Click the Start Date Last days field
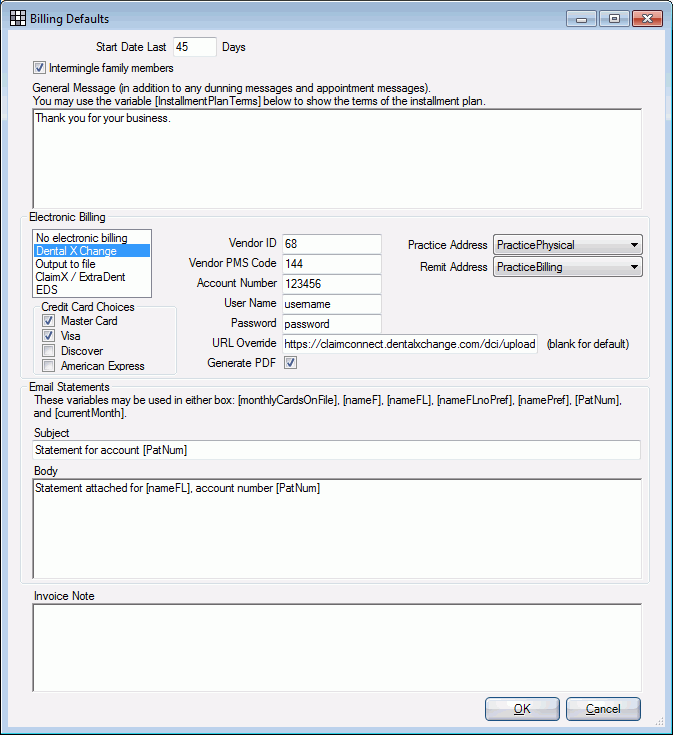Image resolution: width=673 pixels, height=735 pixels. (x=194, y=47)
